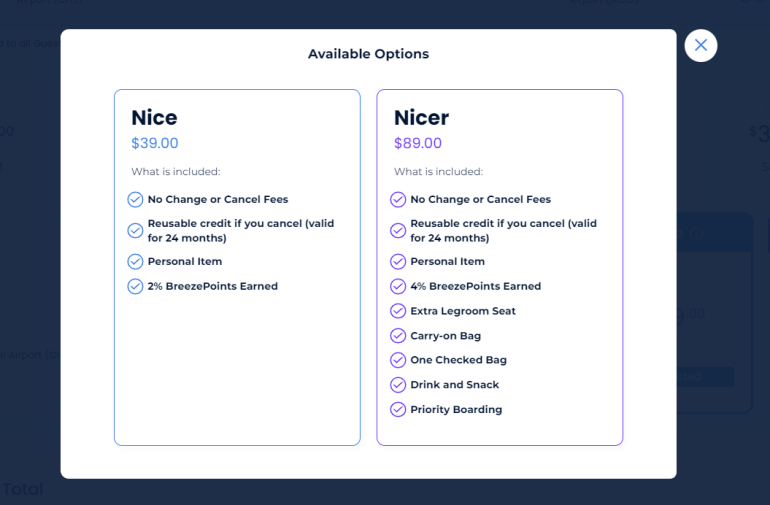This screenshot has height=505, width=770.
Task: Click the Priority Boarding feature label
Action: click(456, 409)
